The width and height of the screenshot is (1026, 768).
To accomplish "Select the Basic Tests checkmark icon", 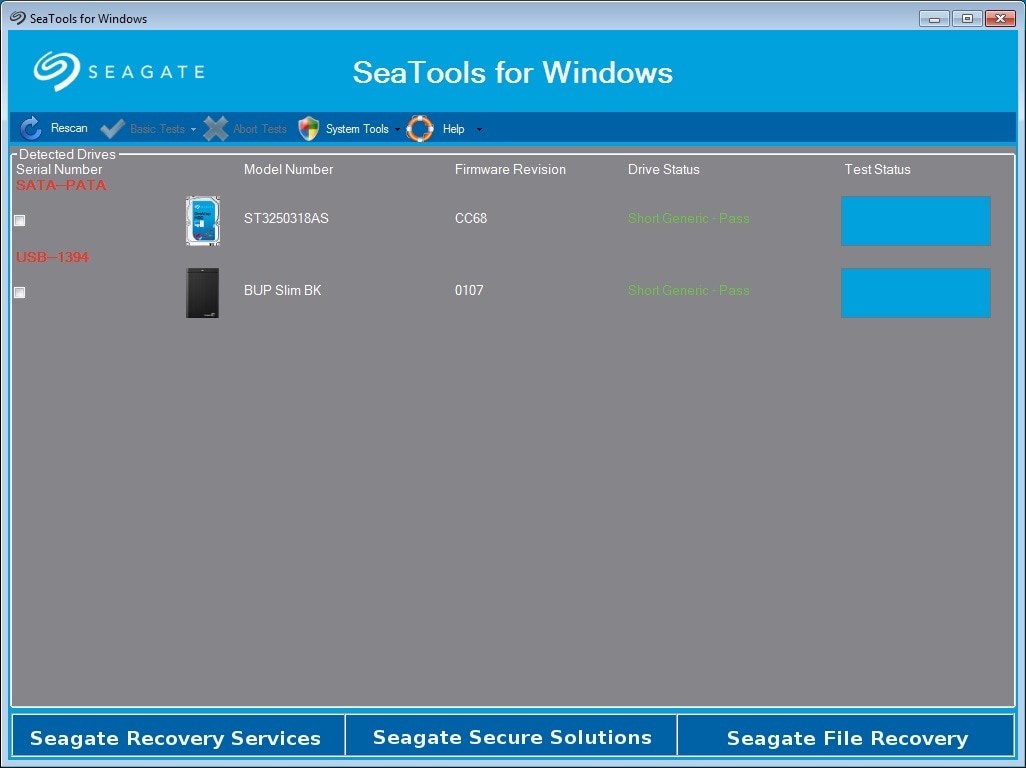I will (112, 128).
